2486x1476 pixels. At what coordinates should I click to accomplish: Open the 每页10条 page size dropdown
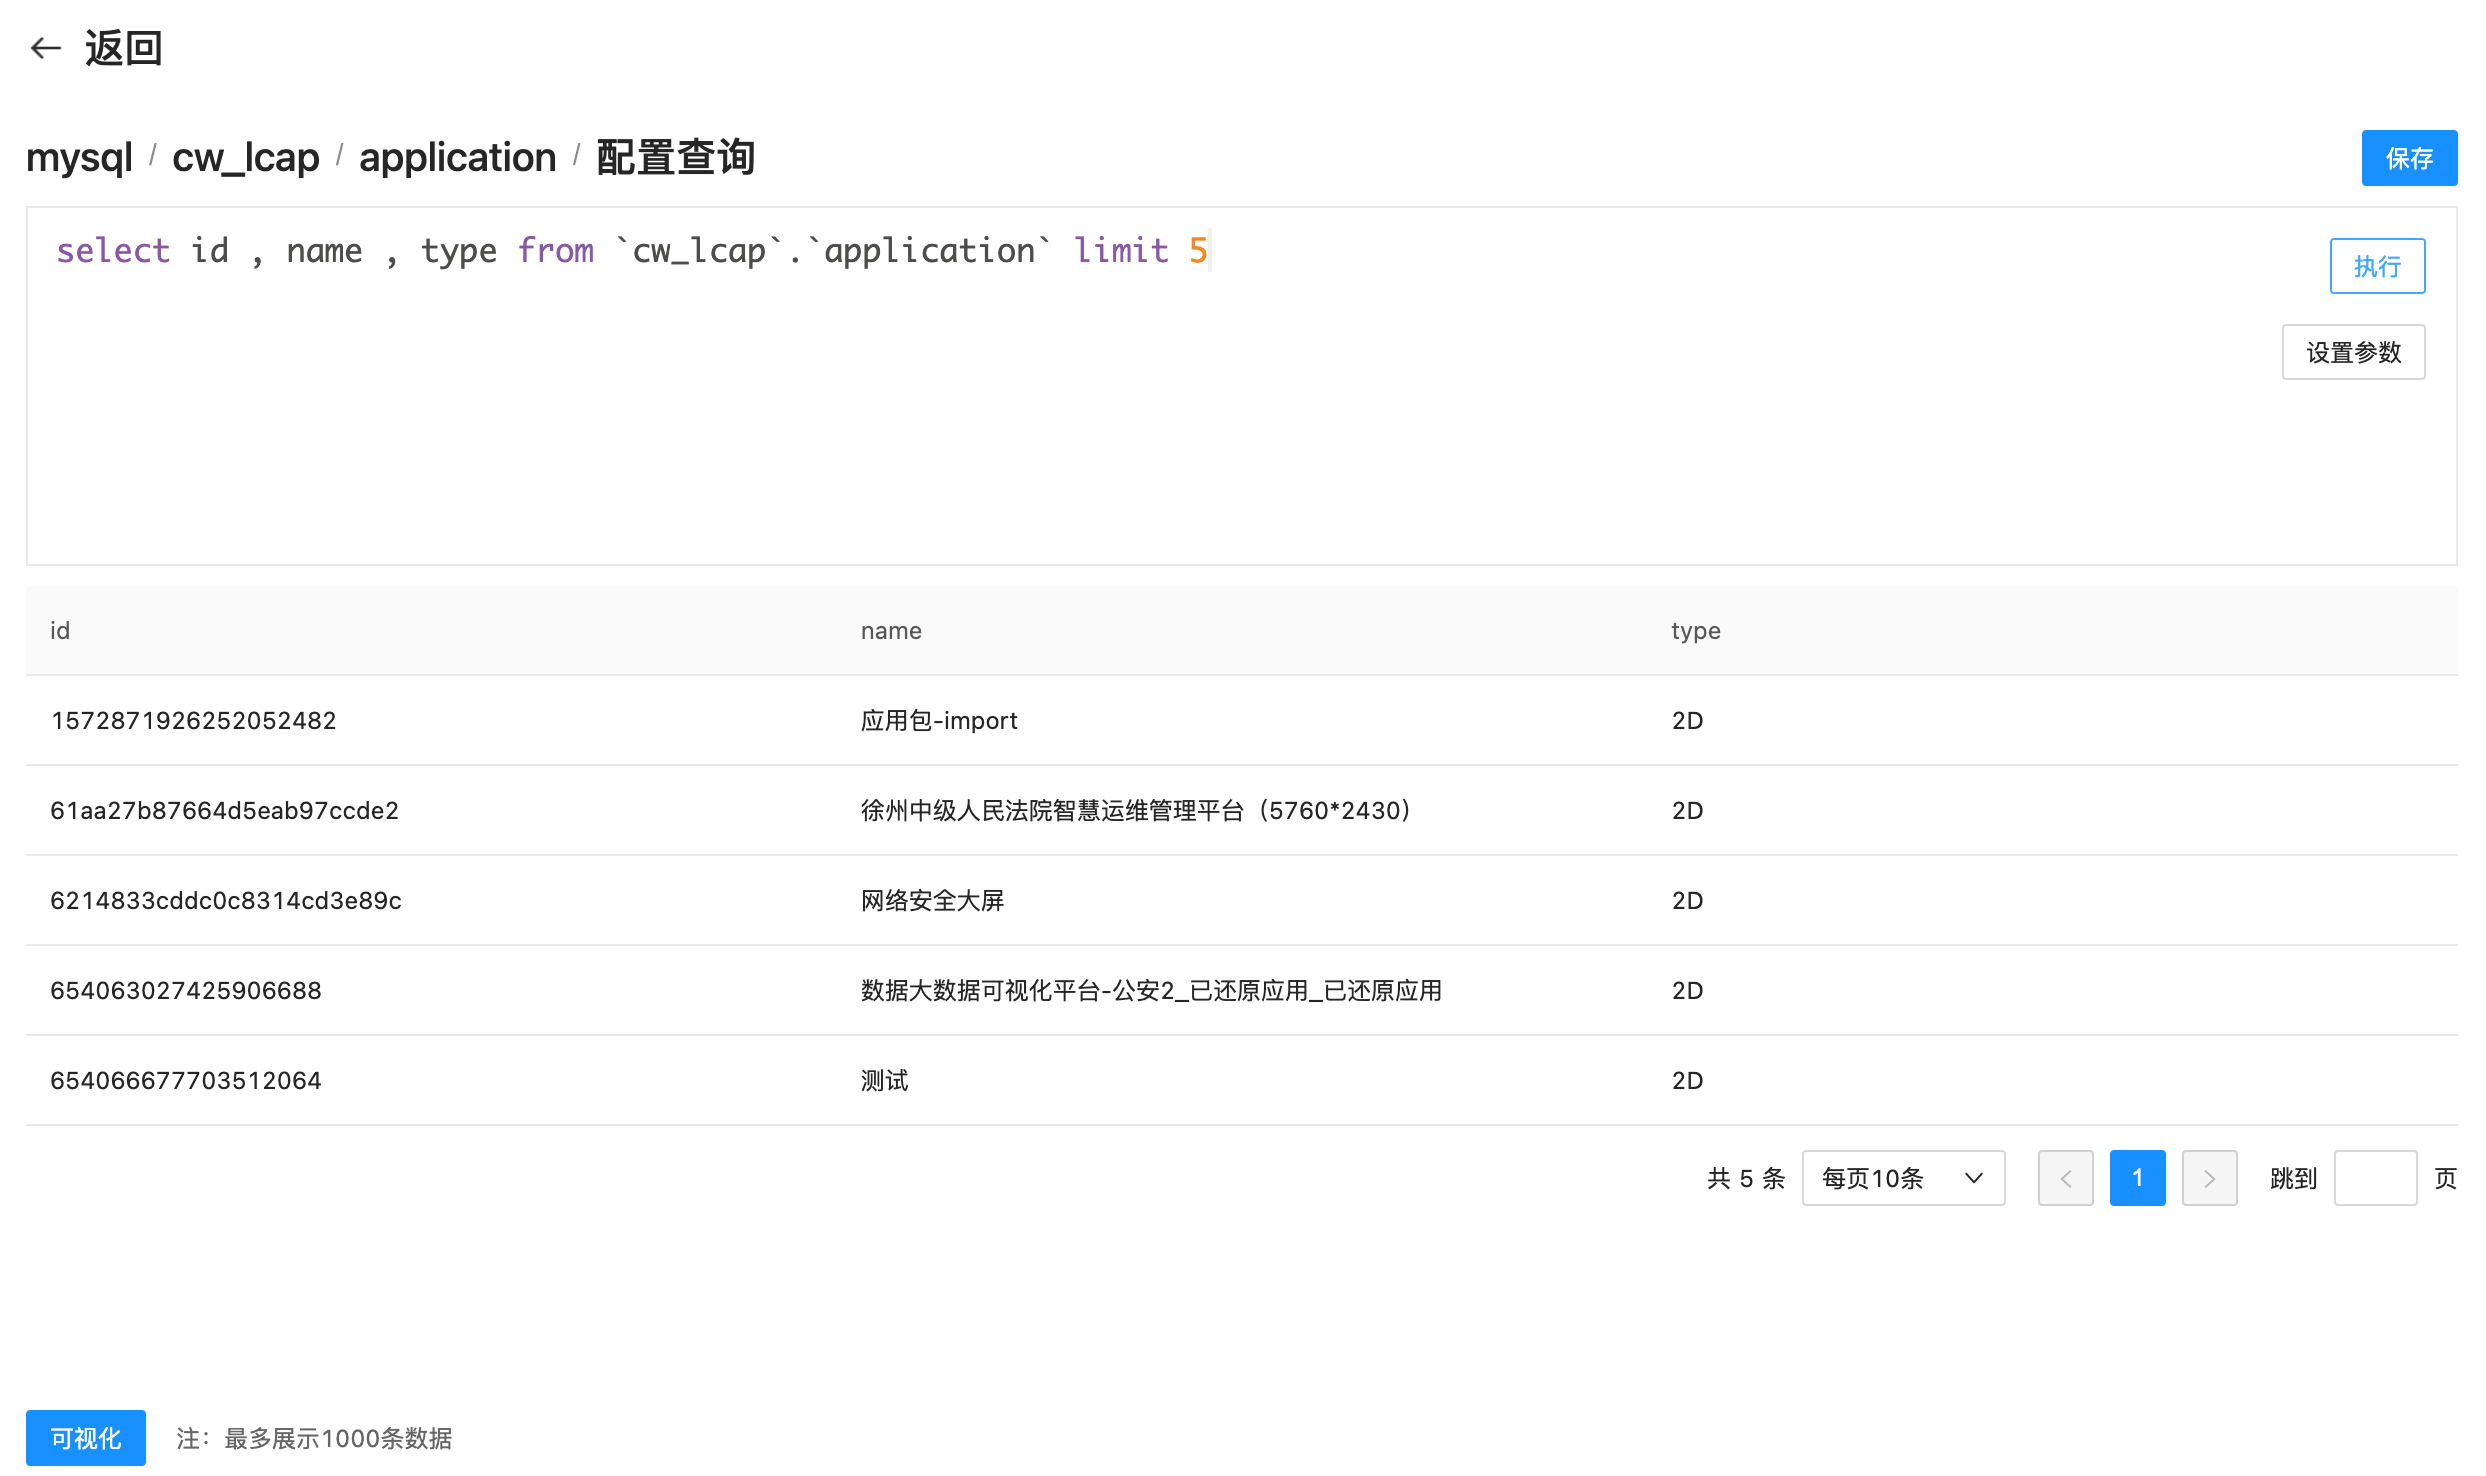1900,1178
